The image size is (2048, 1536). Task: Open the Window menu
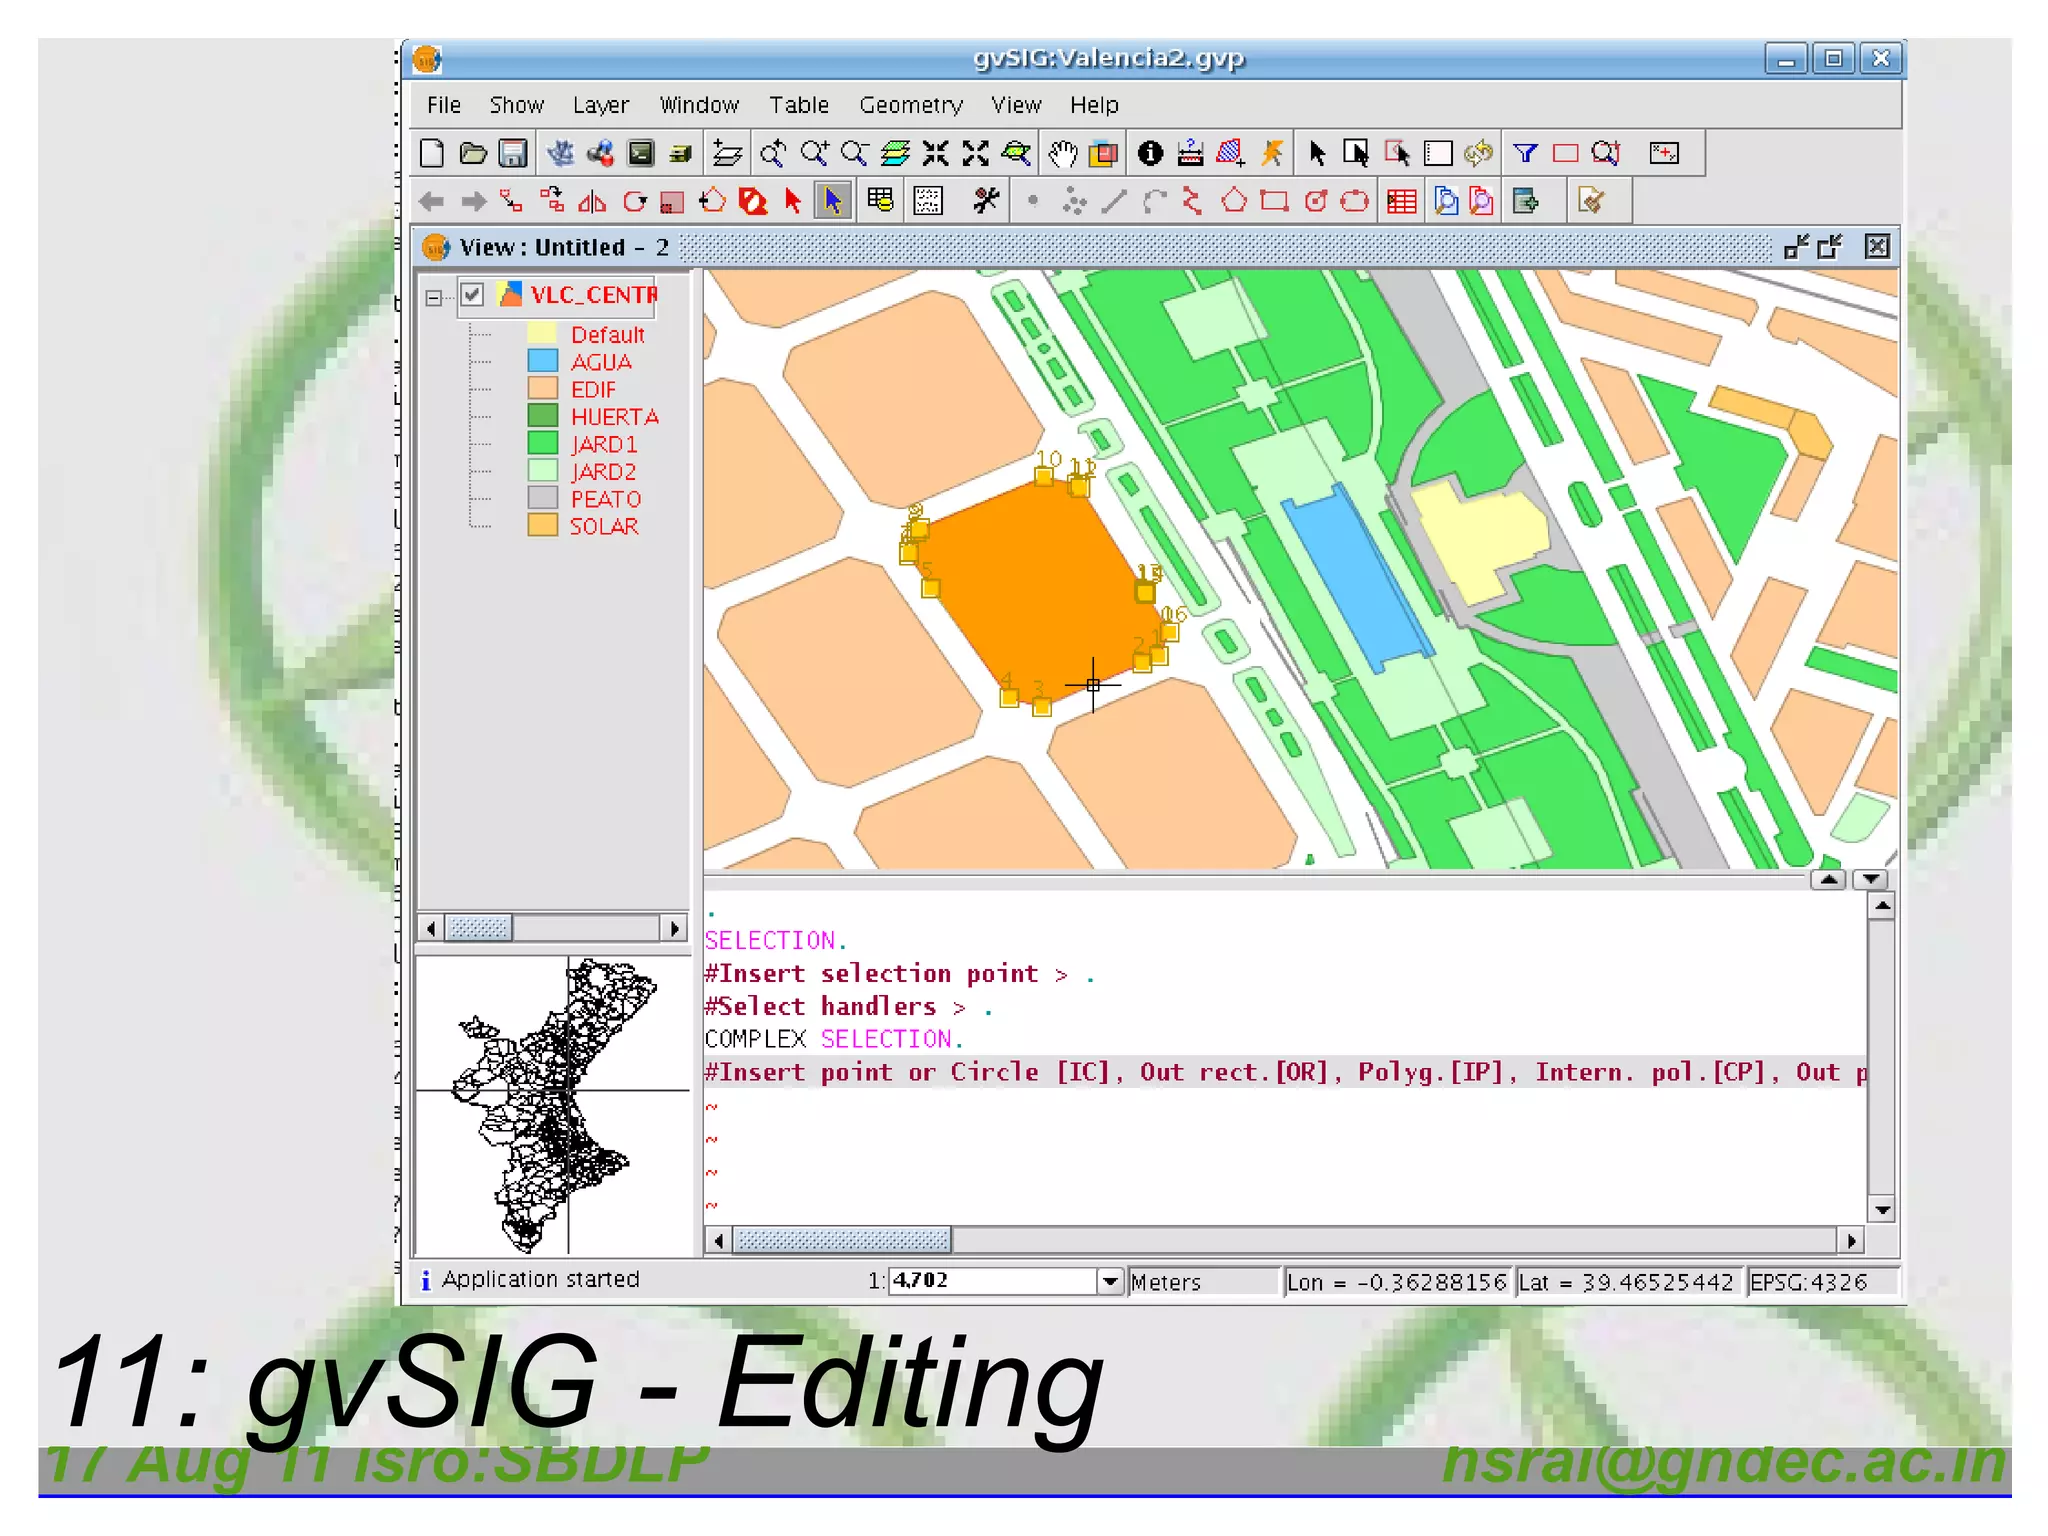[699, 105]
